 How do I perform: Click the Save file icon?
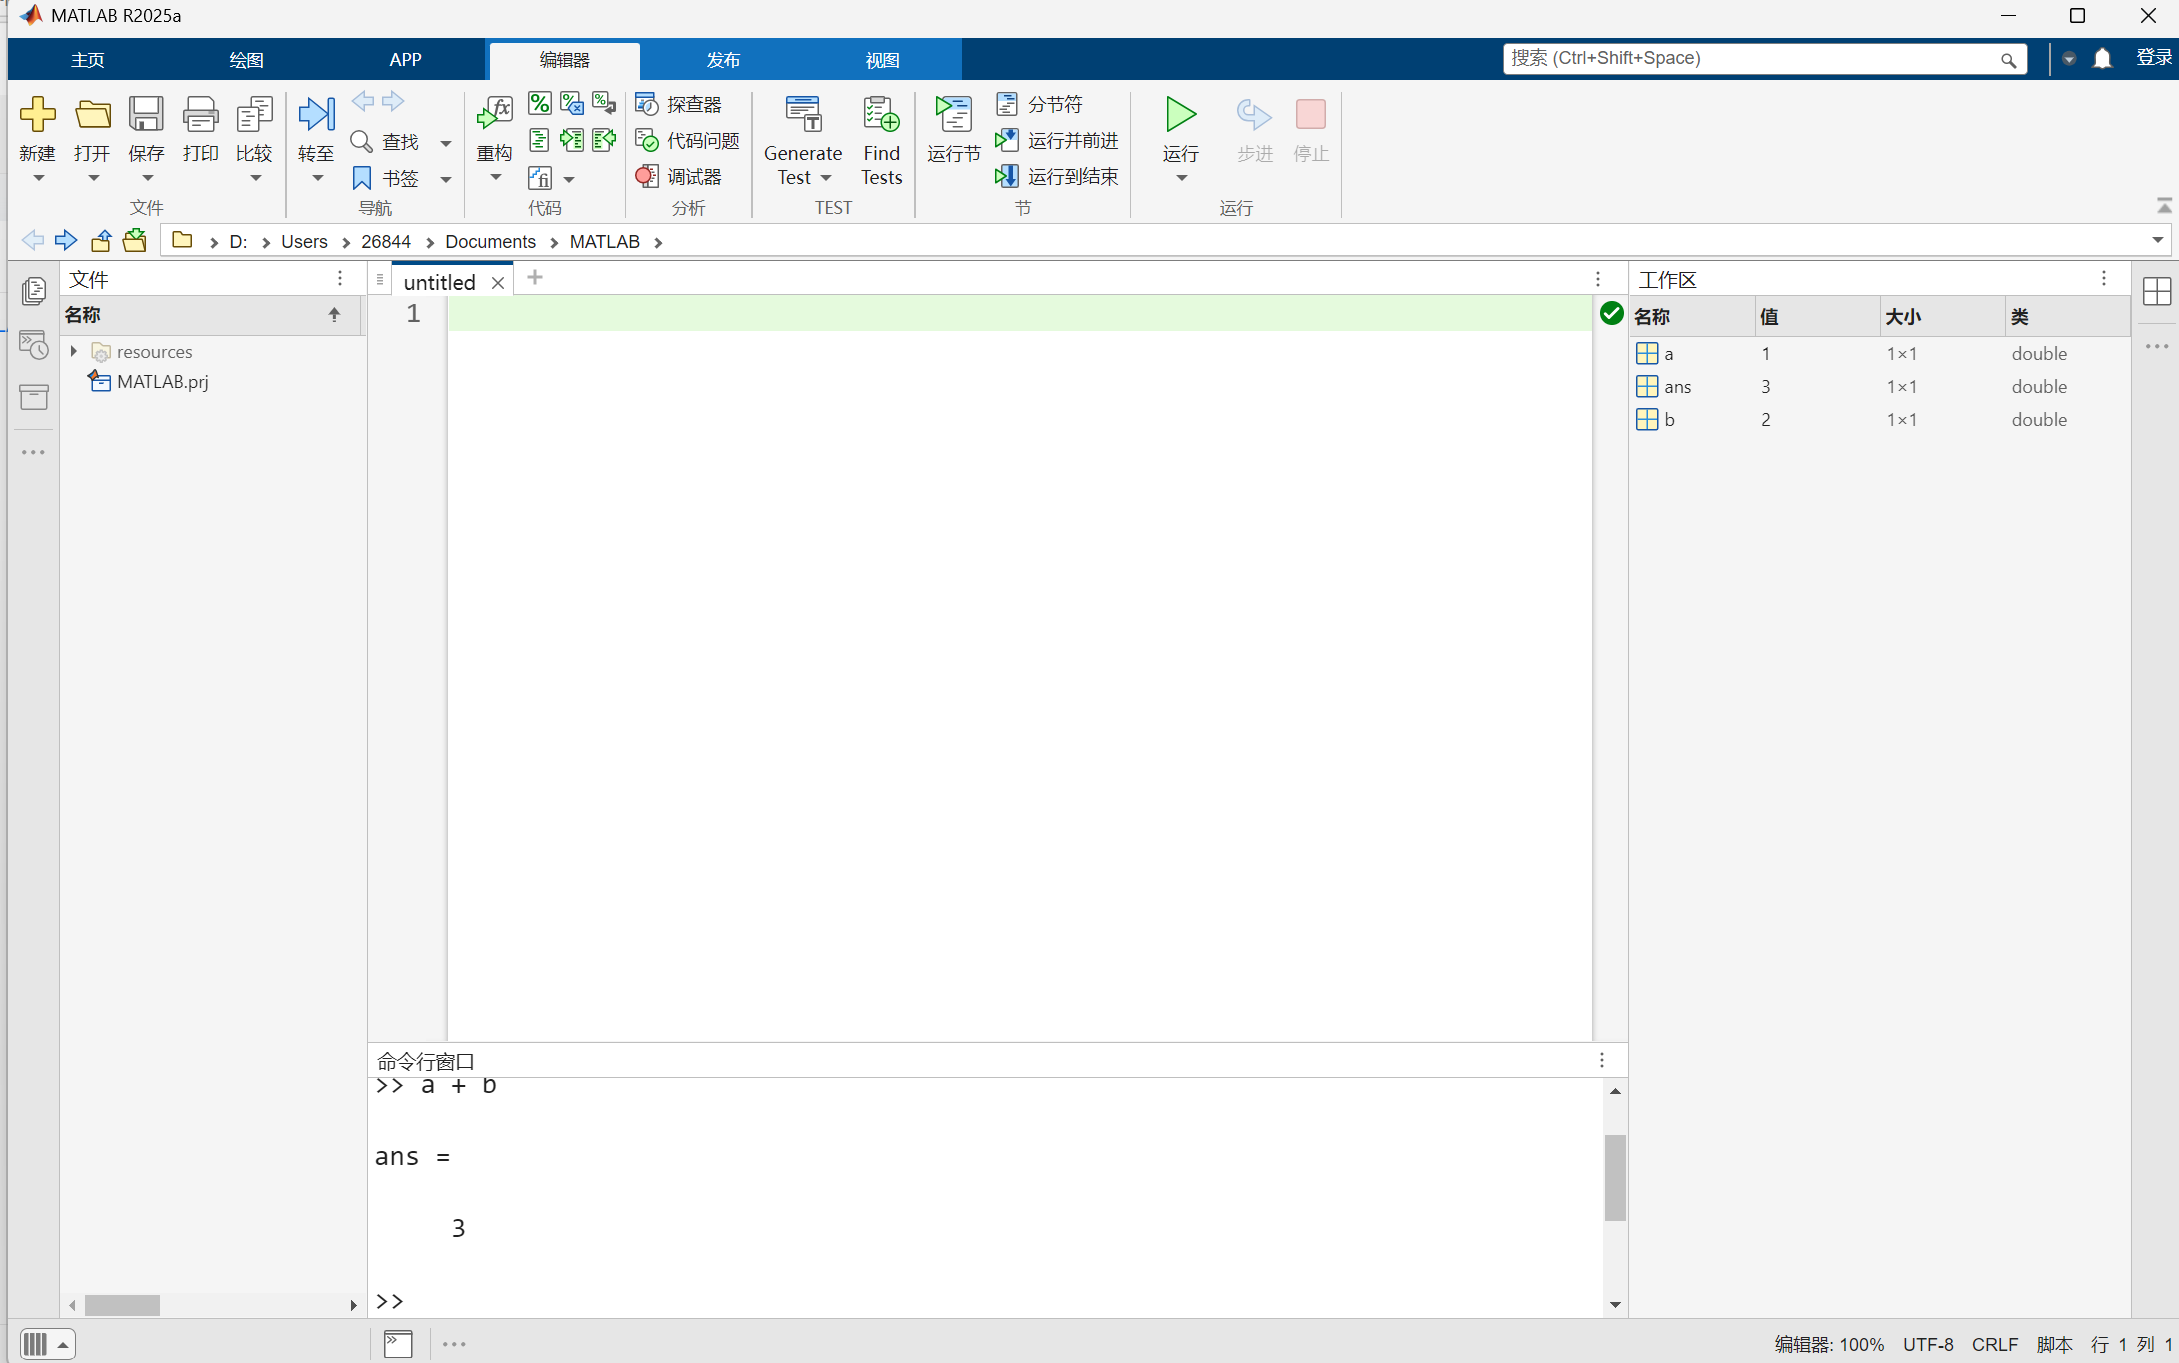point(146,115)
